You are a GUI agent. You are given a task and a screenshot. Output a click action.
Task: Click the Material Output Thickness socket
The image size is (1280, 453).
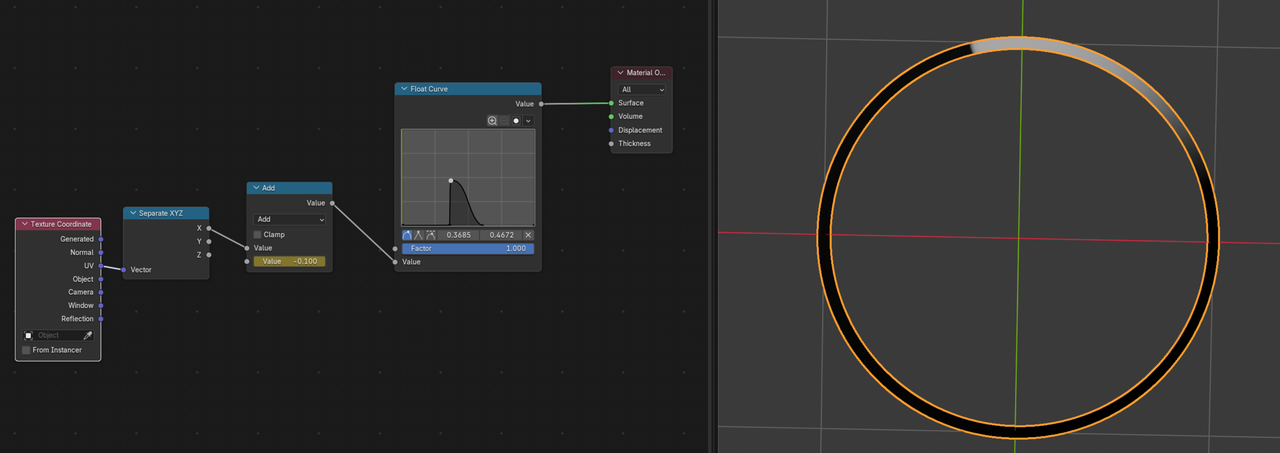[611, 143]
